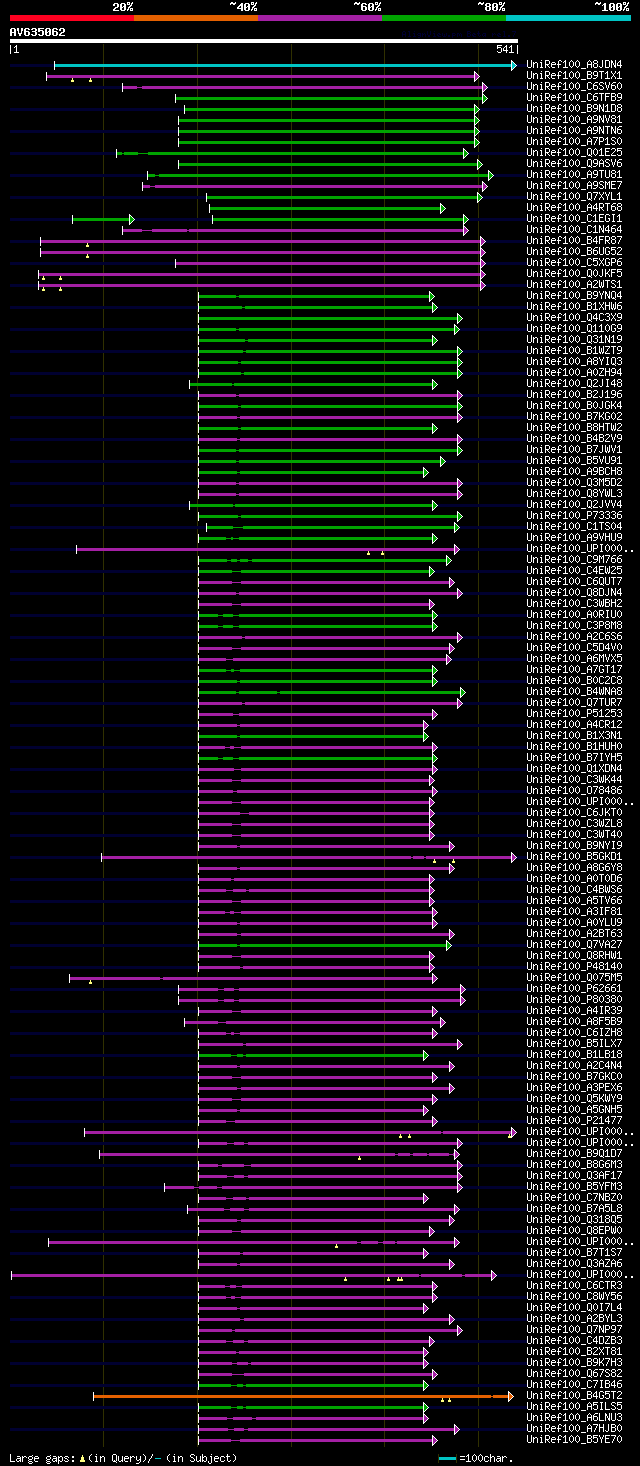Viewport: 640px width, 1466px height.
Task: Click label UniRef100_B9Q1D7
Action: [574, 1154]
